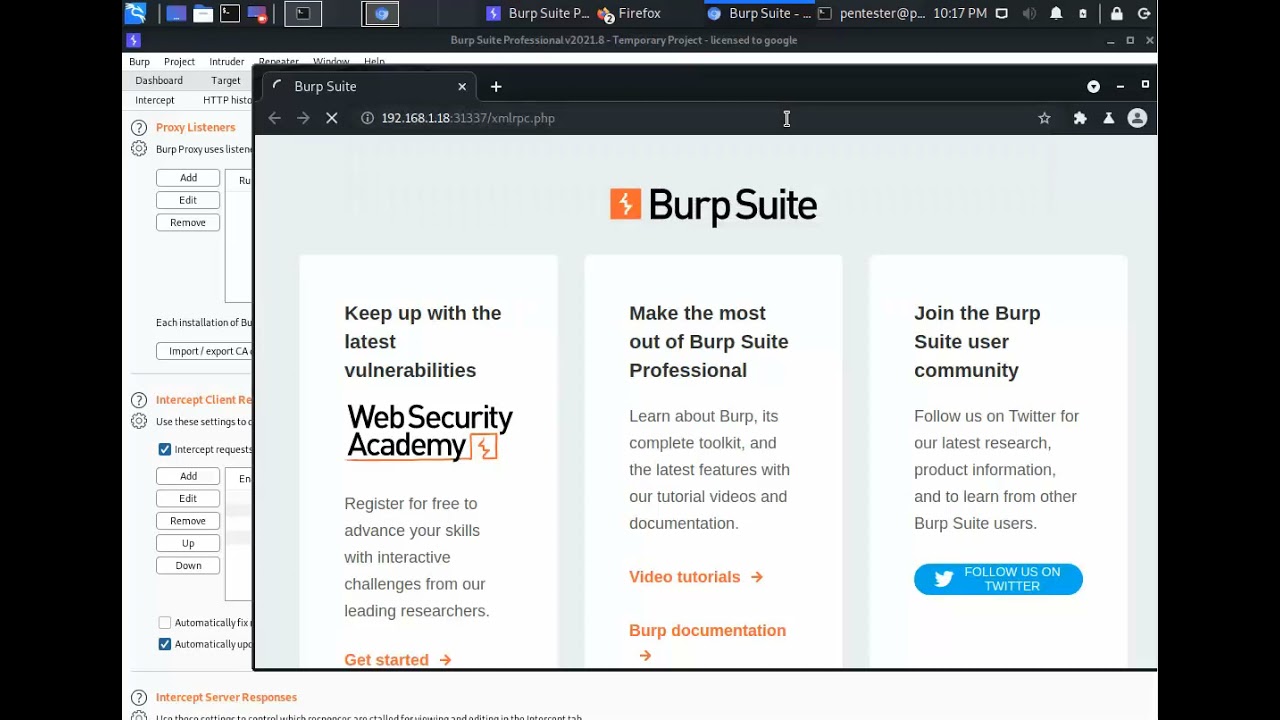Screen dimensions: 1280x720
Task: Click the Burp Suite Professional taskbar entry
Action: 538,14
